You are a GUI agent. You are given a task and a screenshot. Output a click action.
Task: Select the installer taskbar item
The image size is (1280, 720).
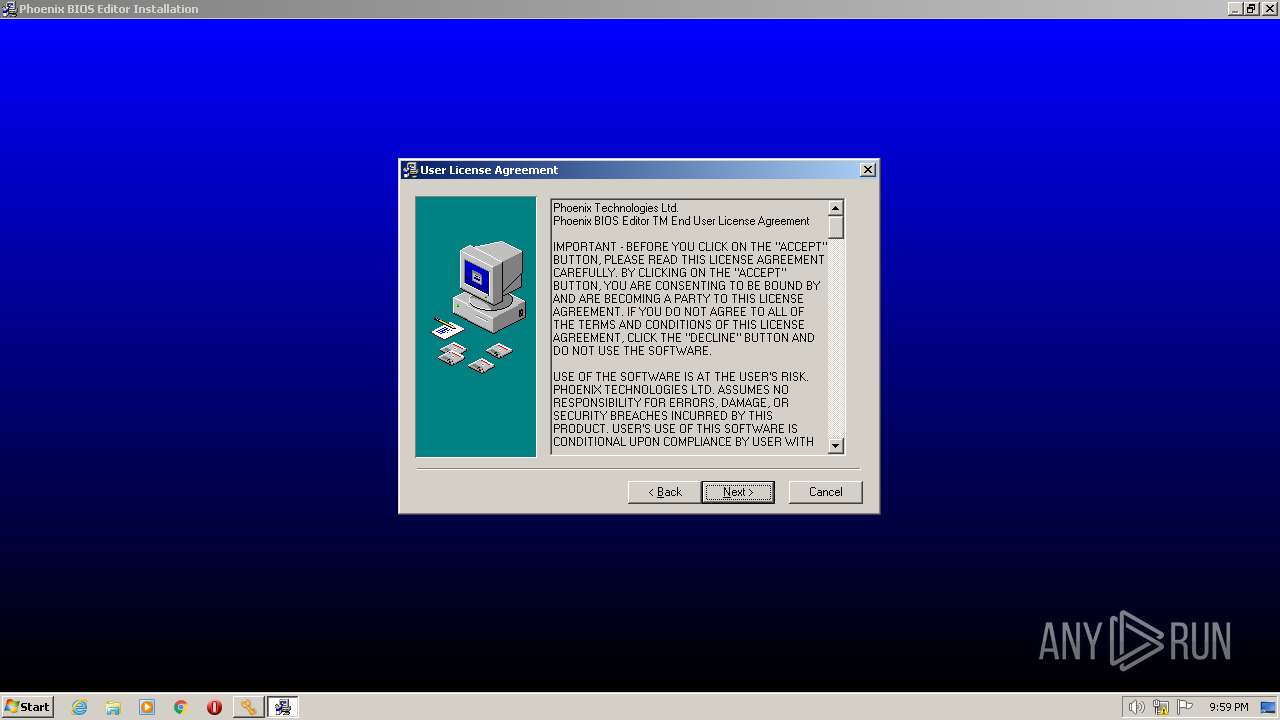(x=283, y=707)
